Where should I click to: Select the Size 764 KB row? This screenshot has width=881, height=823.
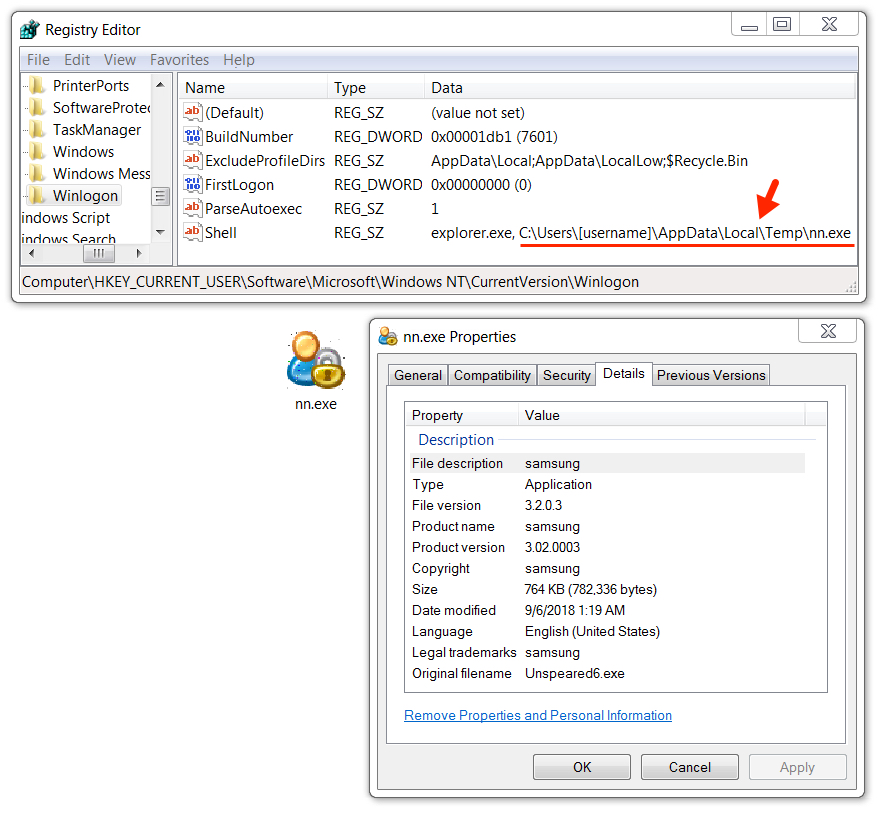click(x=607, y=589)
